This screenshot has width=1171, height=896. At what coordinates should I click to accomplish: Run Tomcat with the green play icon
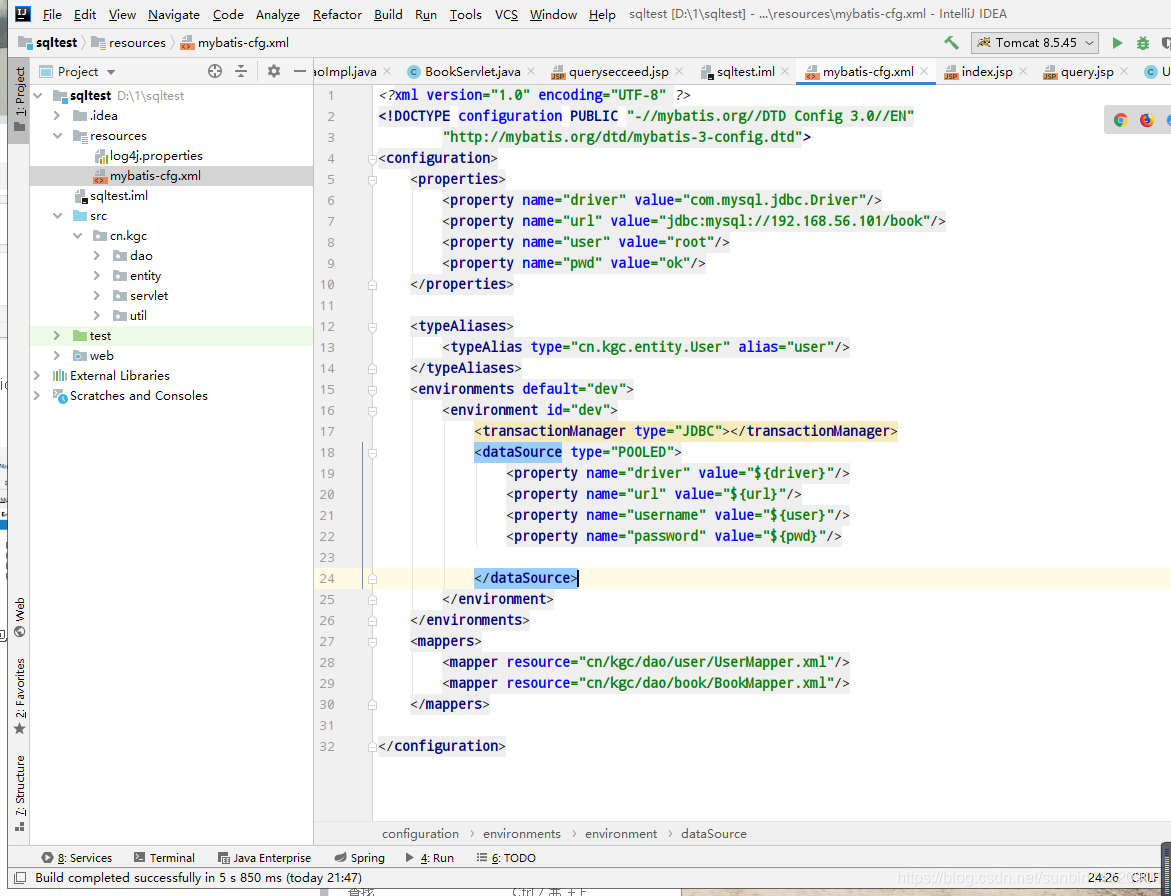tap(1117, 43)
